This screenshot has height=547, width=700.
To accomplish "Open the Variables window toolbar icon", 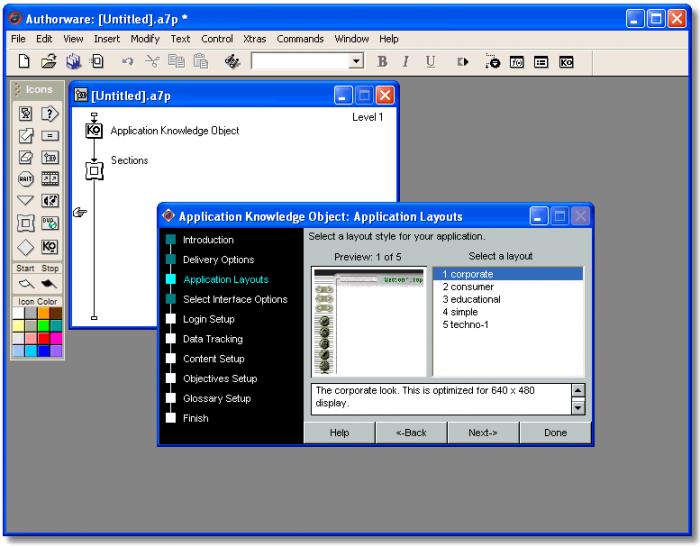I will (x=541, y=62).
